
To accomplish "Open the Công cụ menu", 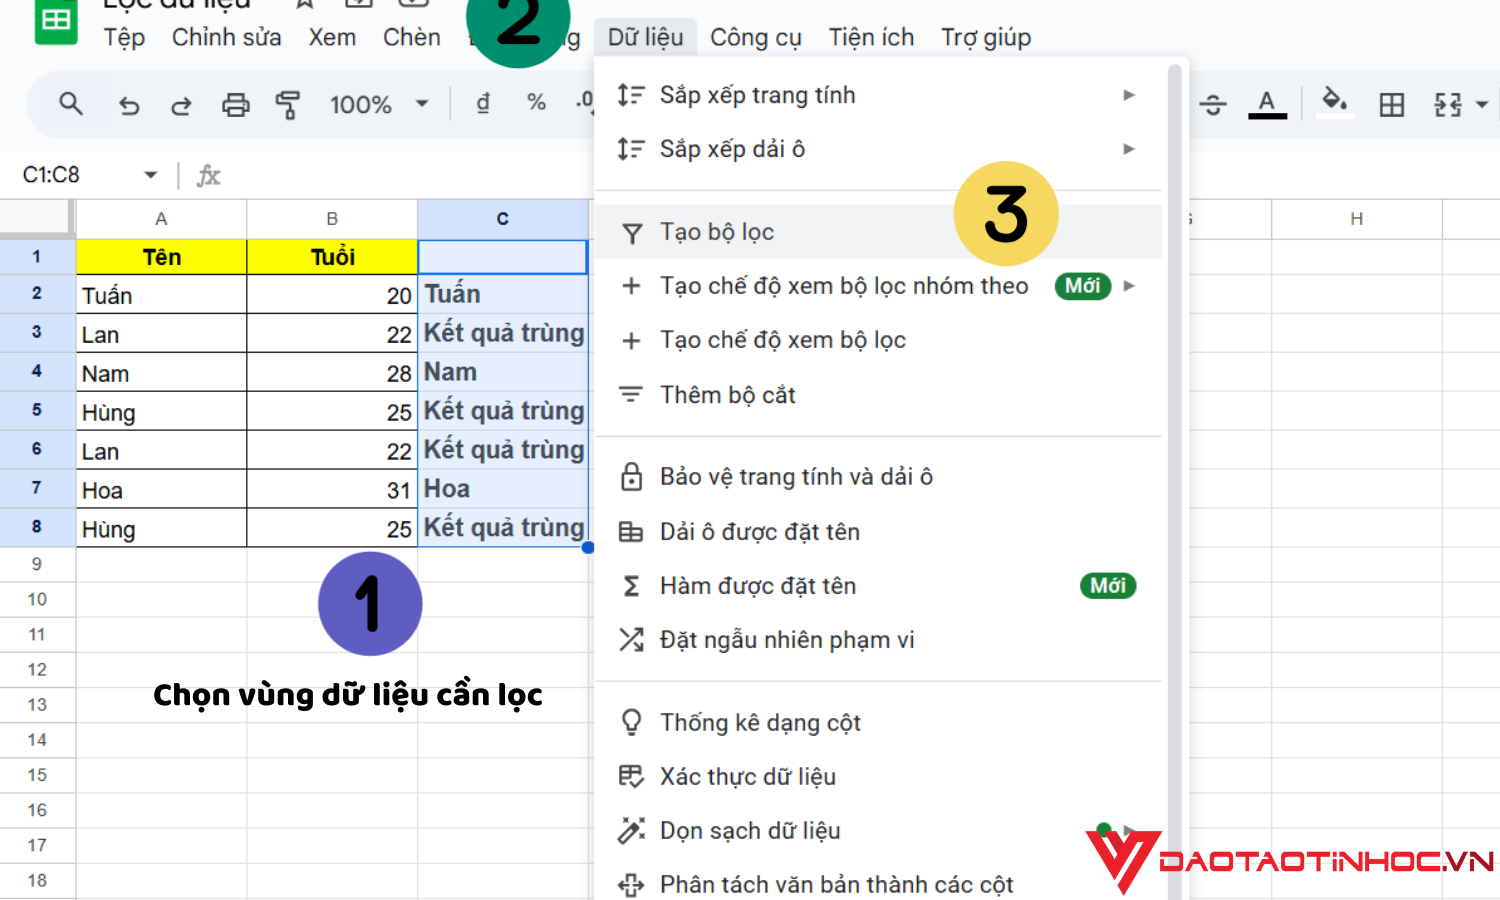I will (x=755, y=37).
